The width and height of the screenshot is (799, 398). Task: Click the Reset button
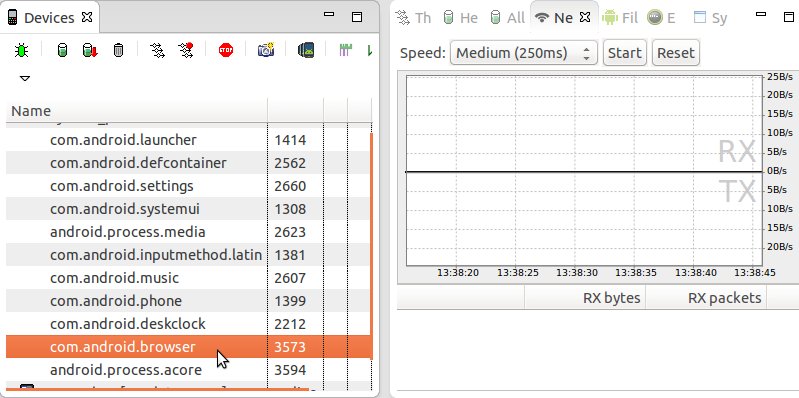point(676,52)
